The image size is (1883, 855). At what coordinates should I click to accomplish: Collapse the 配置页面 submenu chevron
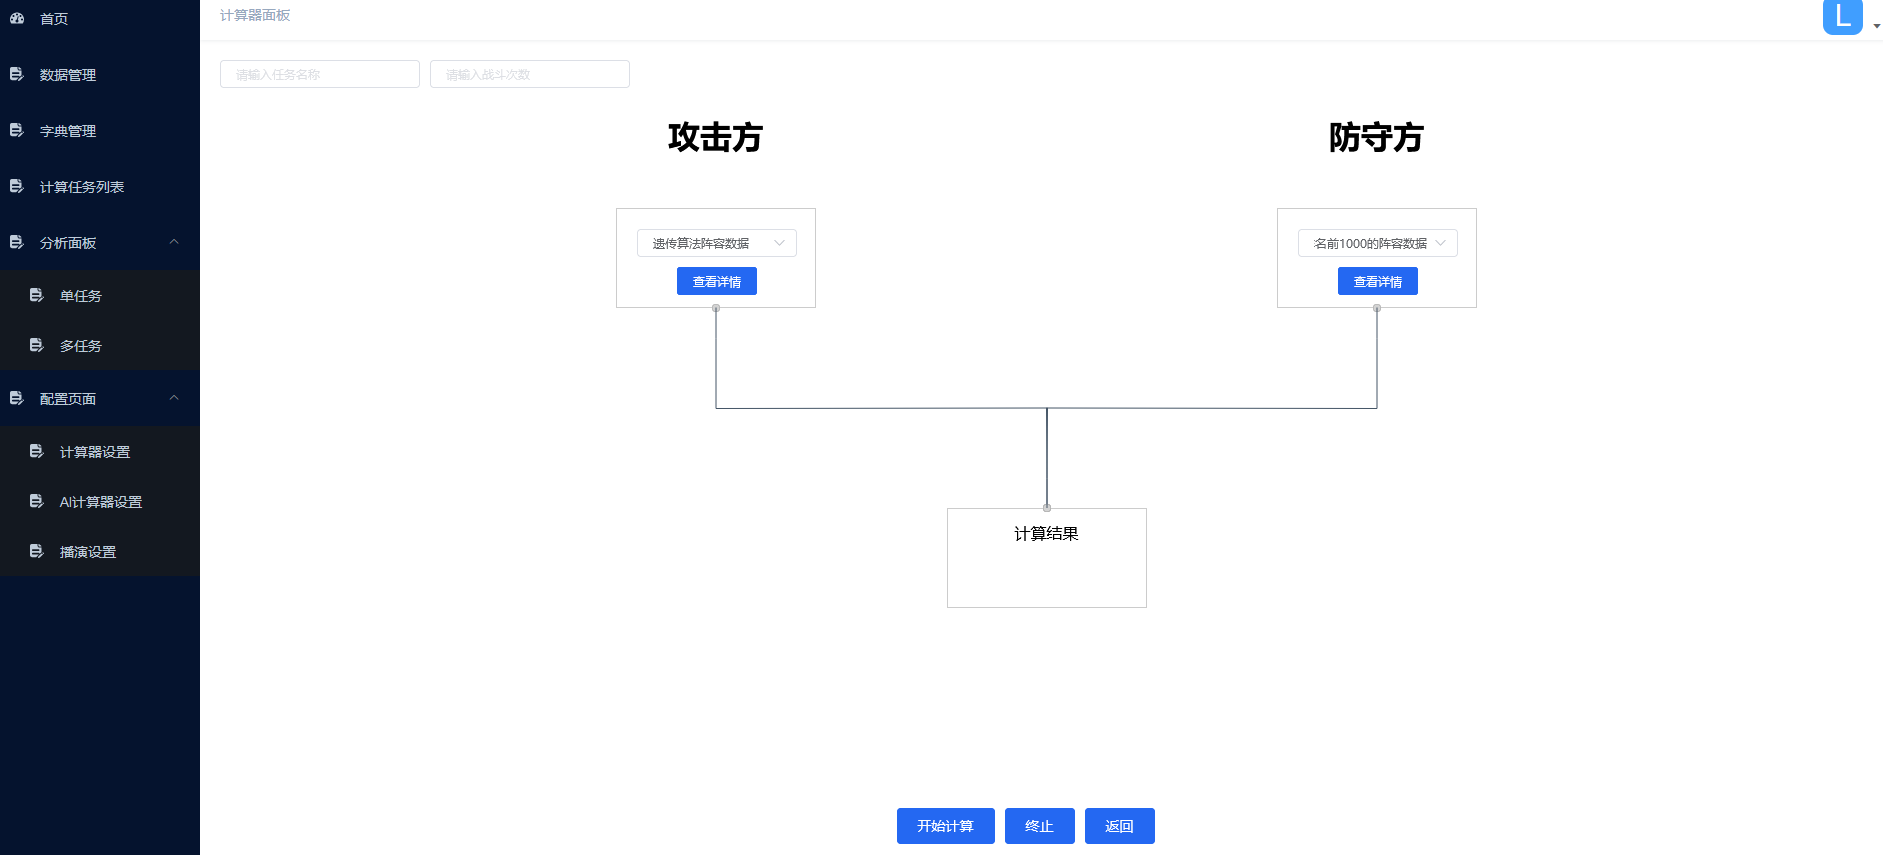tap(174, 398)
